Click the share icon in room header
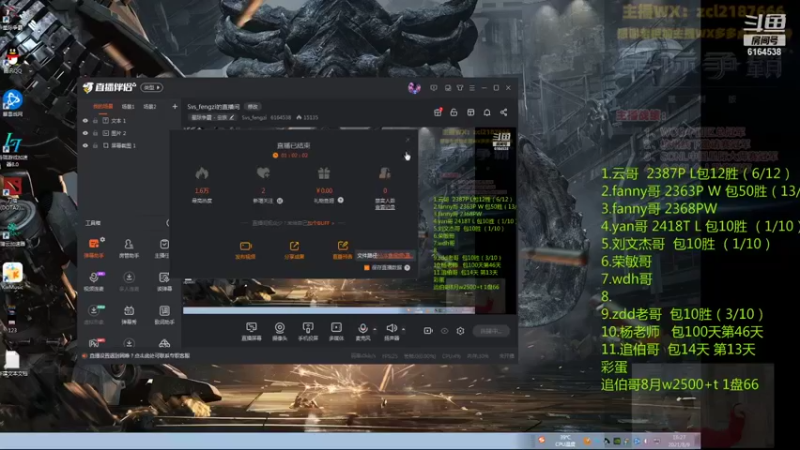 point(504,112)
